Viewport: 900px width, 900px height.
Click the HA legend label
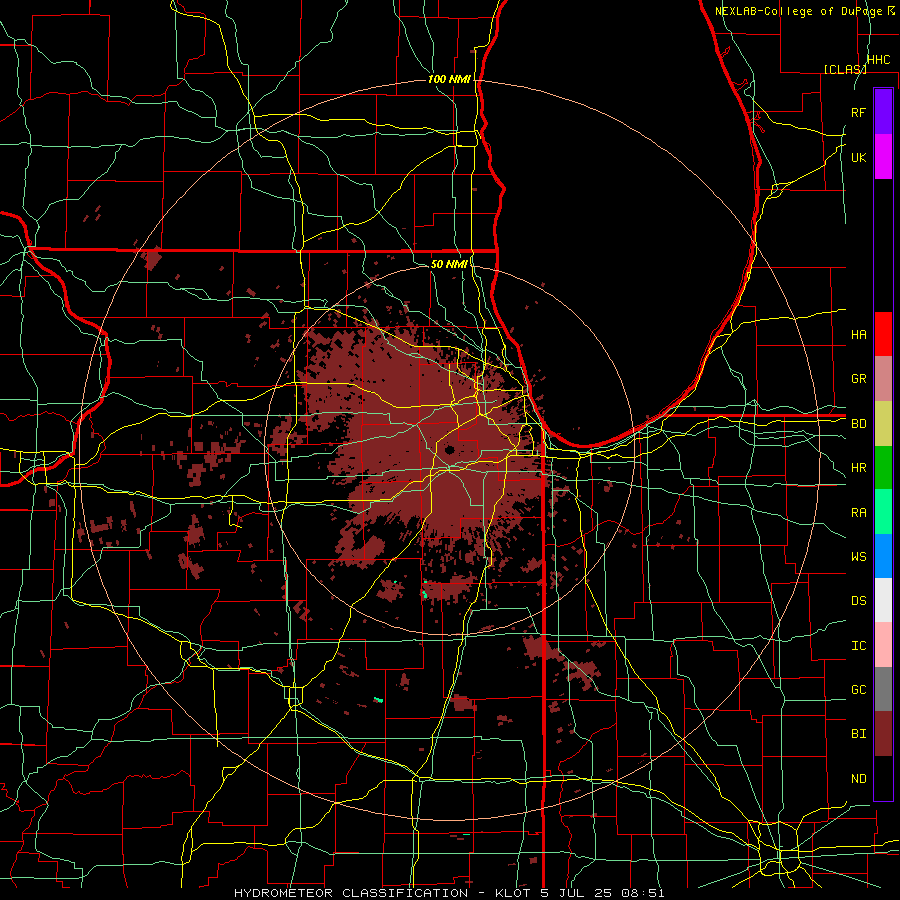click(859, 334)
